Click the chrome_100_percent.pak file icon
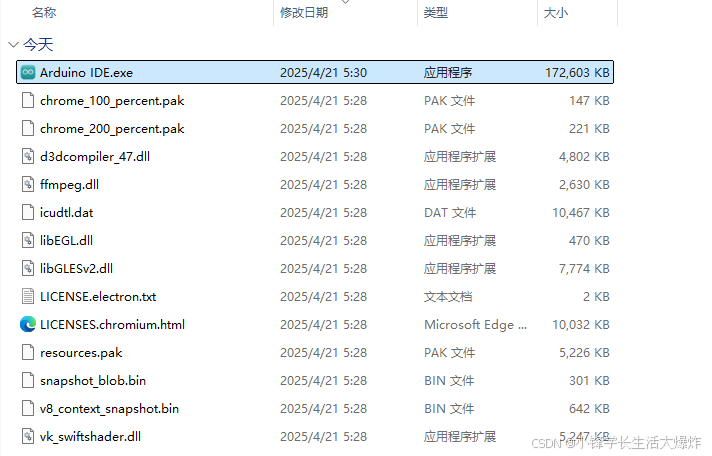712x456 pixels. (28, 100)
